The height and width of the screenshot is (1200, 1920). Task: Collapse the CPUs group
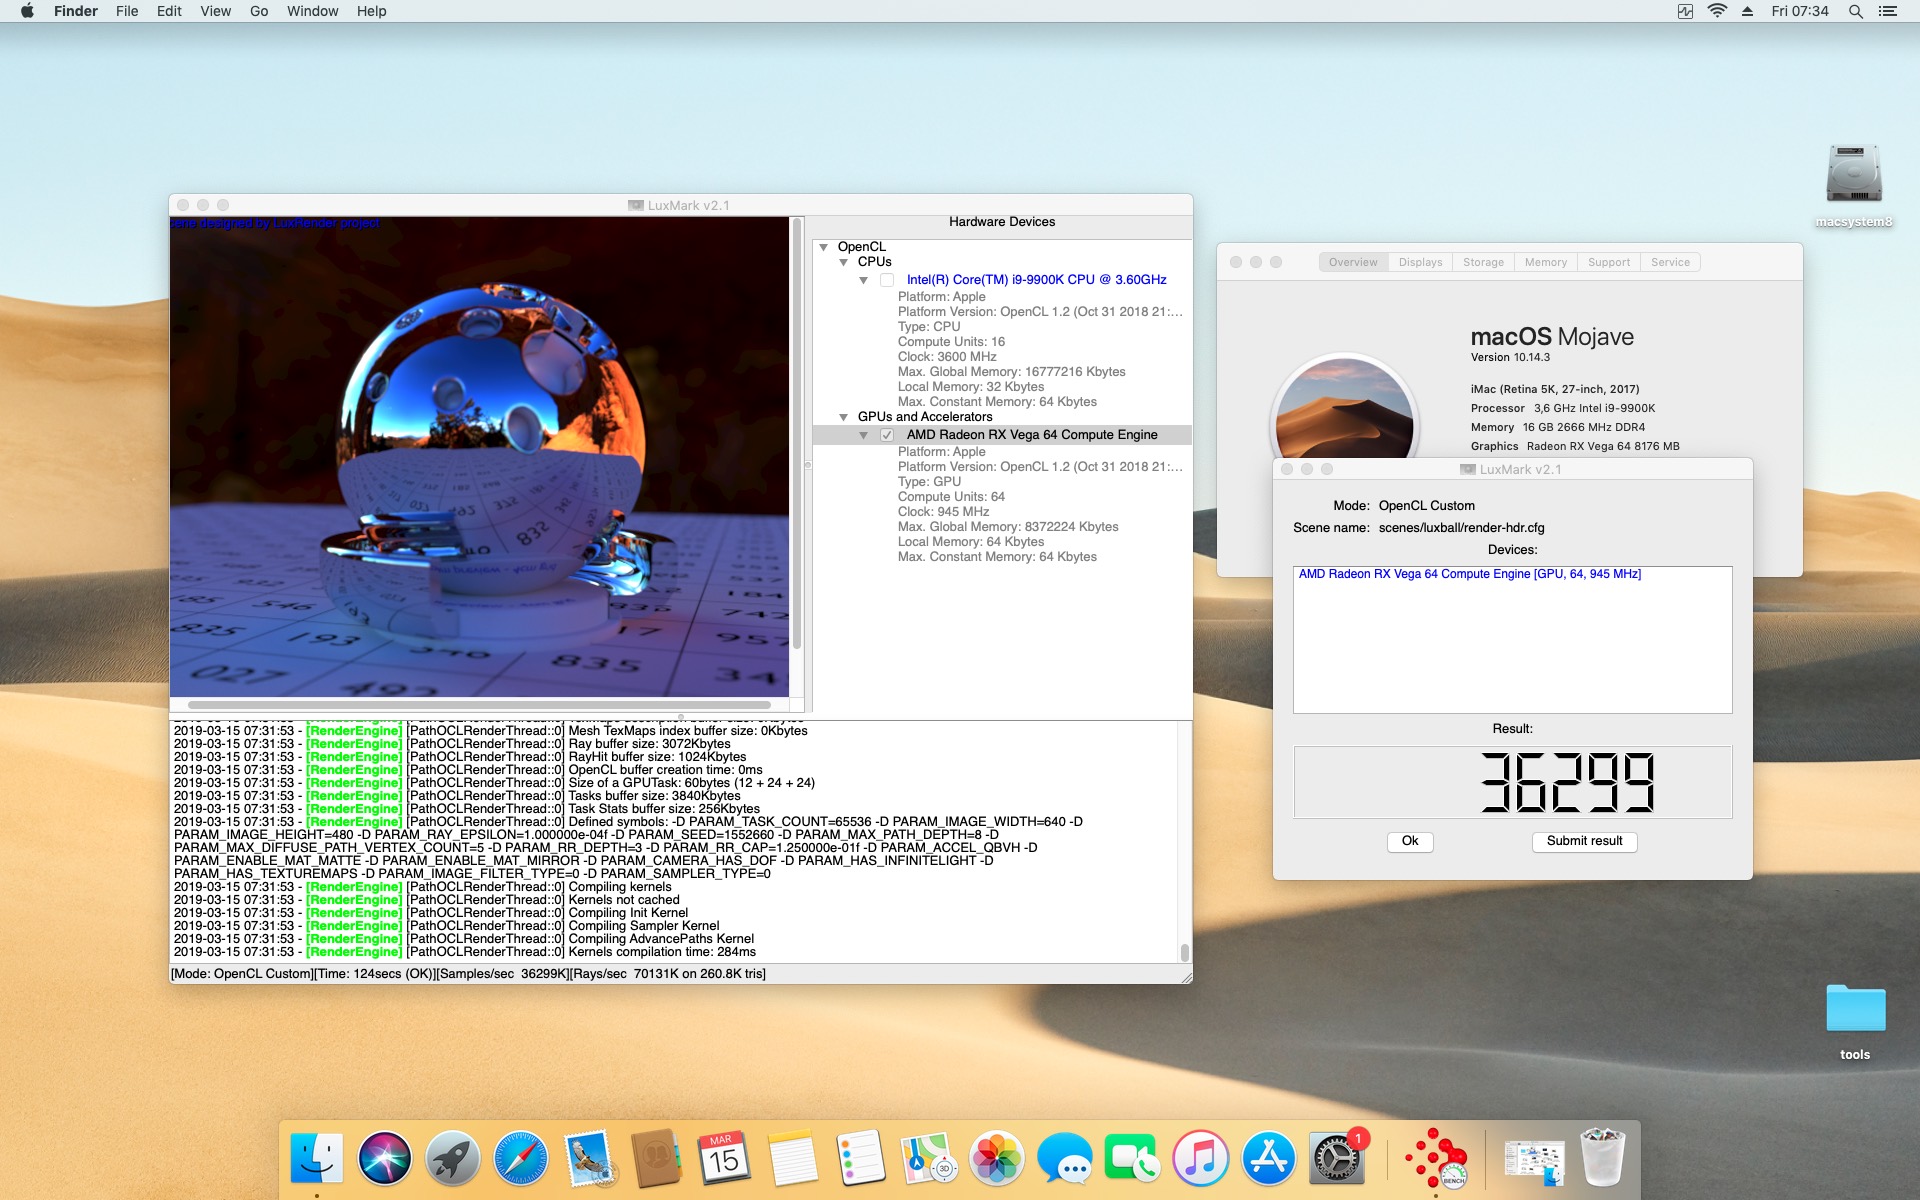843,262
